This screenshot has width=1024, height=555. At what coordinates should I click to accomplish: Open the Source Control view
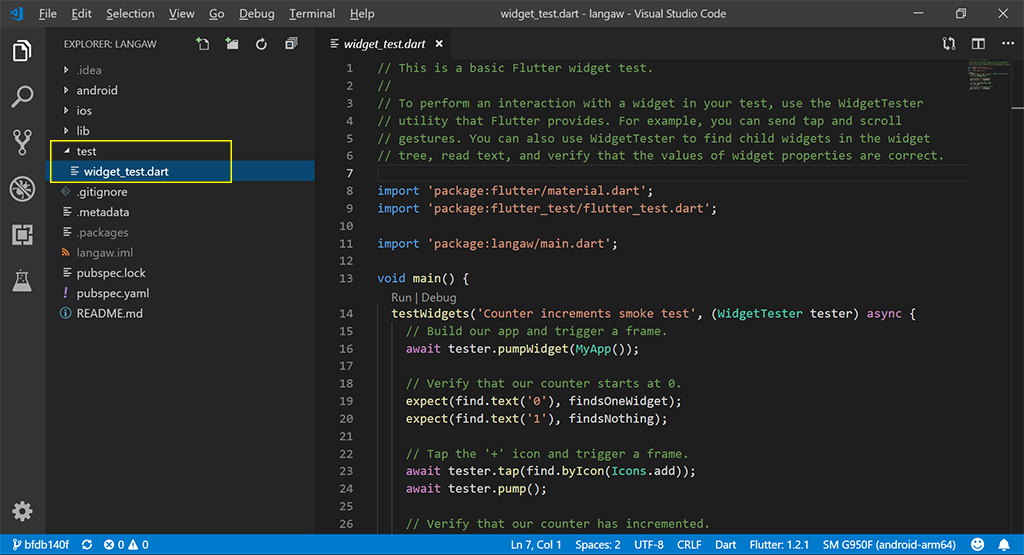(22, 142)
